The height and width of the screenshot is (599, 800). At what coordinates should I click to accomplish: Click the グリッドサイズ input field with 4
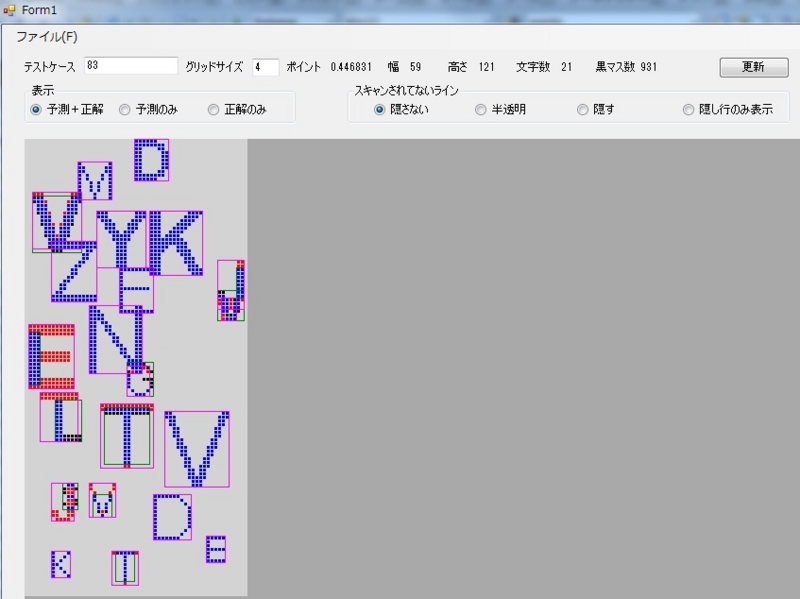click(265, 67)
